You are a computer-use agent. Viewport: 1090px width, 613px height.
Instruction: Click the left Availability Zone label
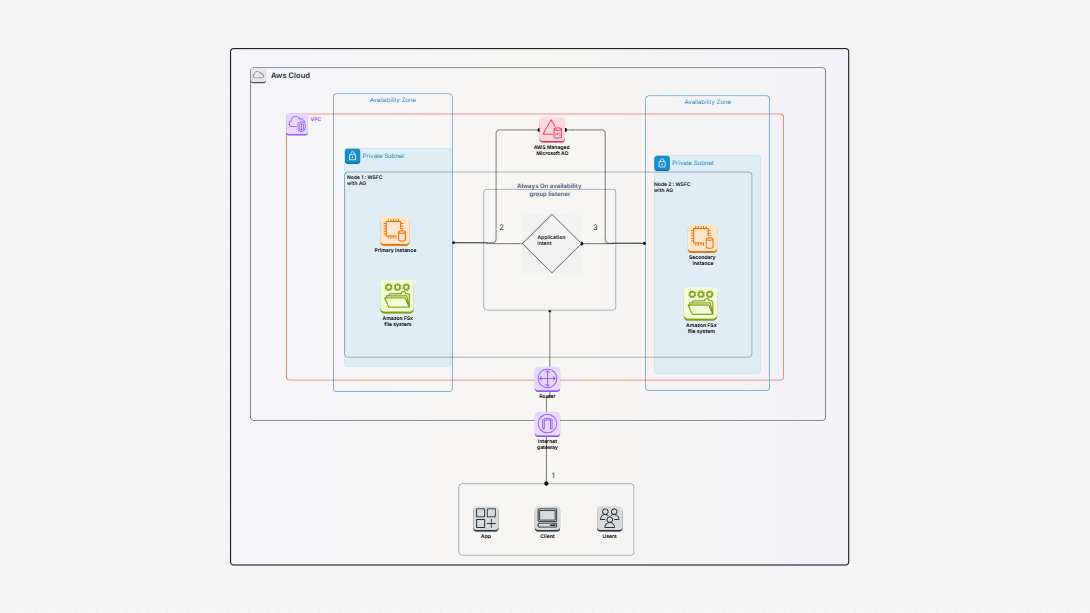(393, 100)
